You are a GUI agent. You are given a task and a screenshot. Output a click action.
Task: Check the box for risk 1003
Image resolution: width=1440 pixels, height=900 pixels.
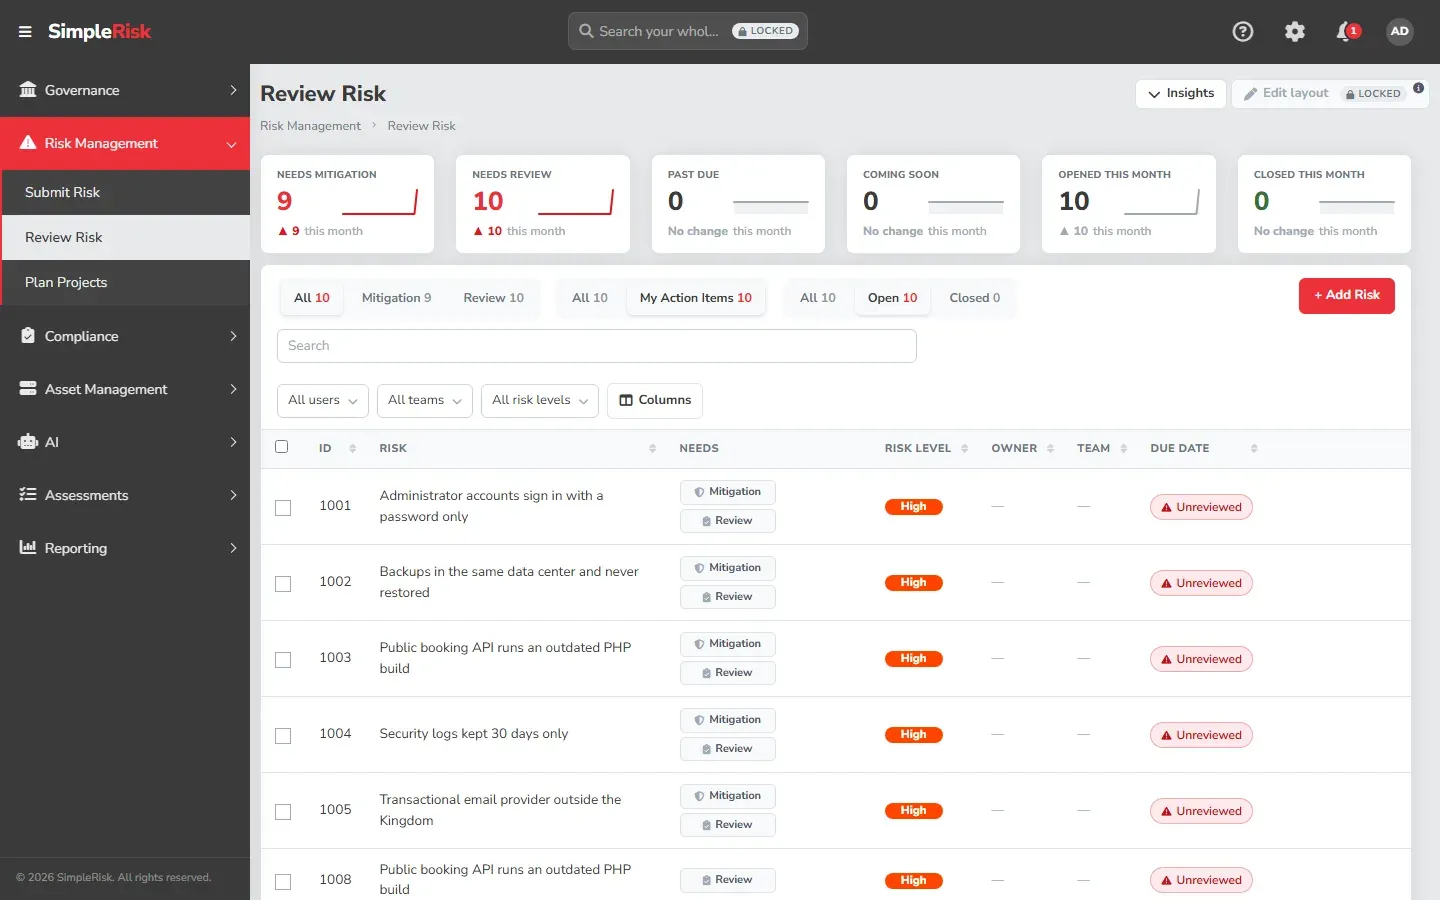point(283,660)
